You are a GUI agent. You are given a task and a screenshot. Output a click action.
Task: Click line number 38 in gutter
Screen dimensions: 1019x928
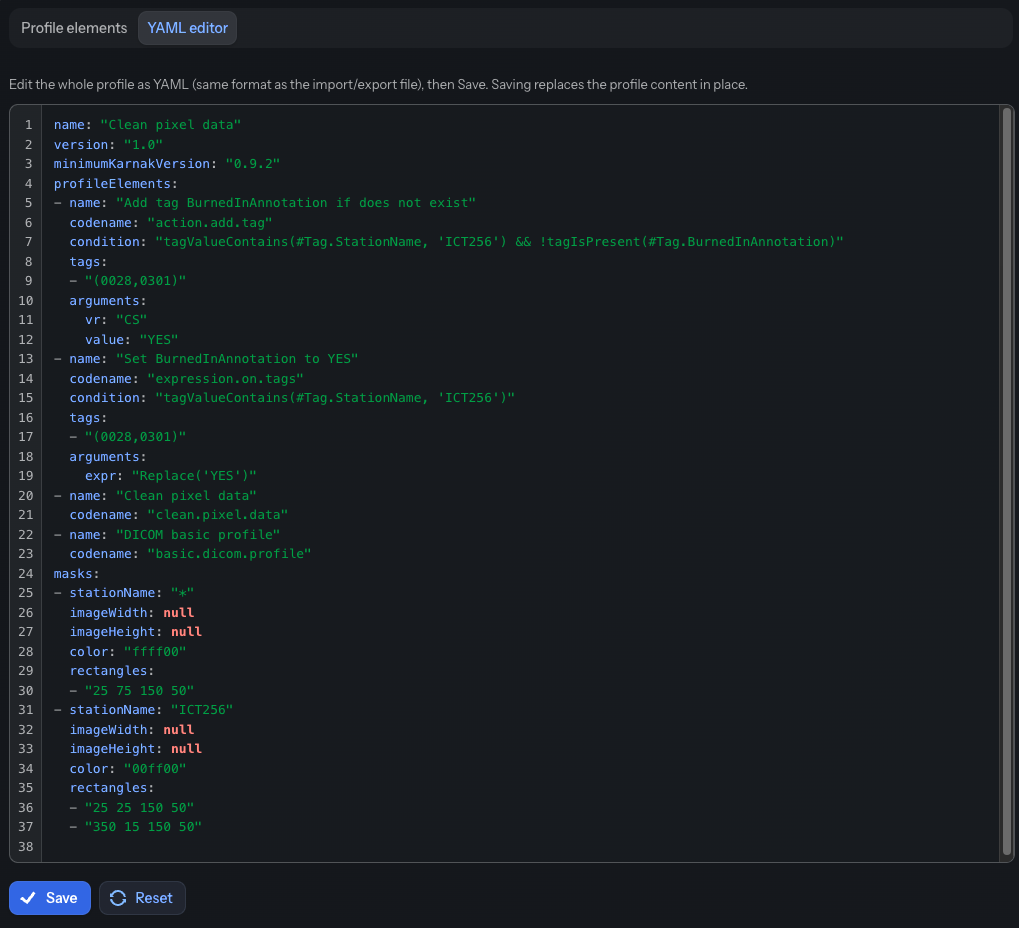point(25,846)
